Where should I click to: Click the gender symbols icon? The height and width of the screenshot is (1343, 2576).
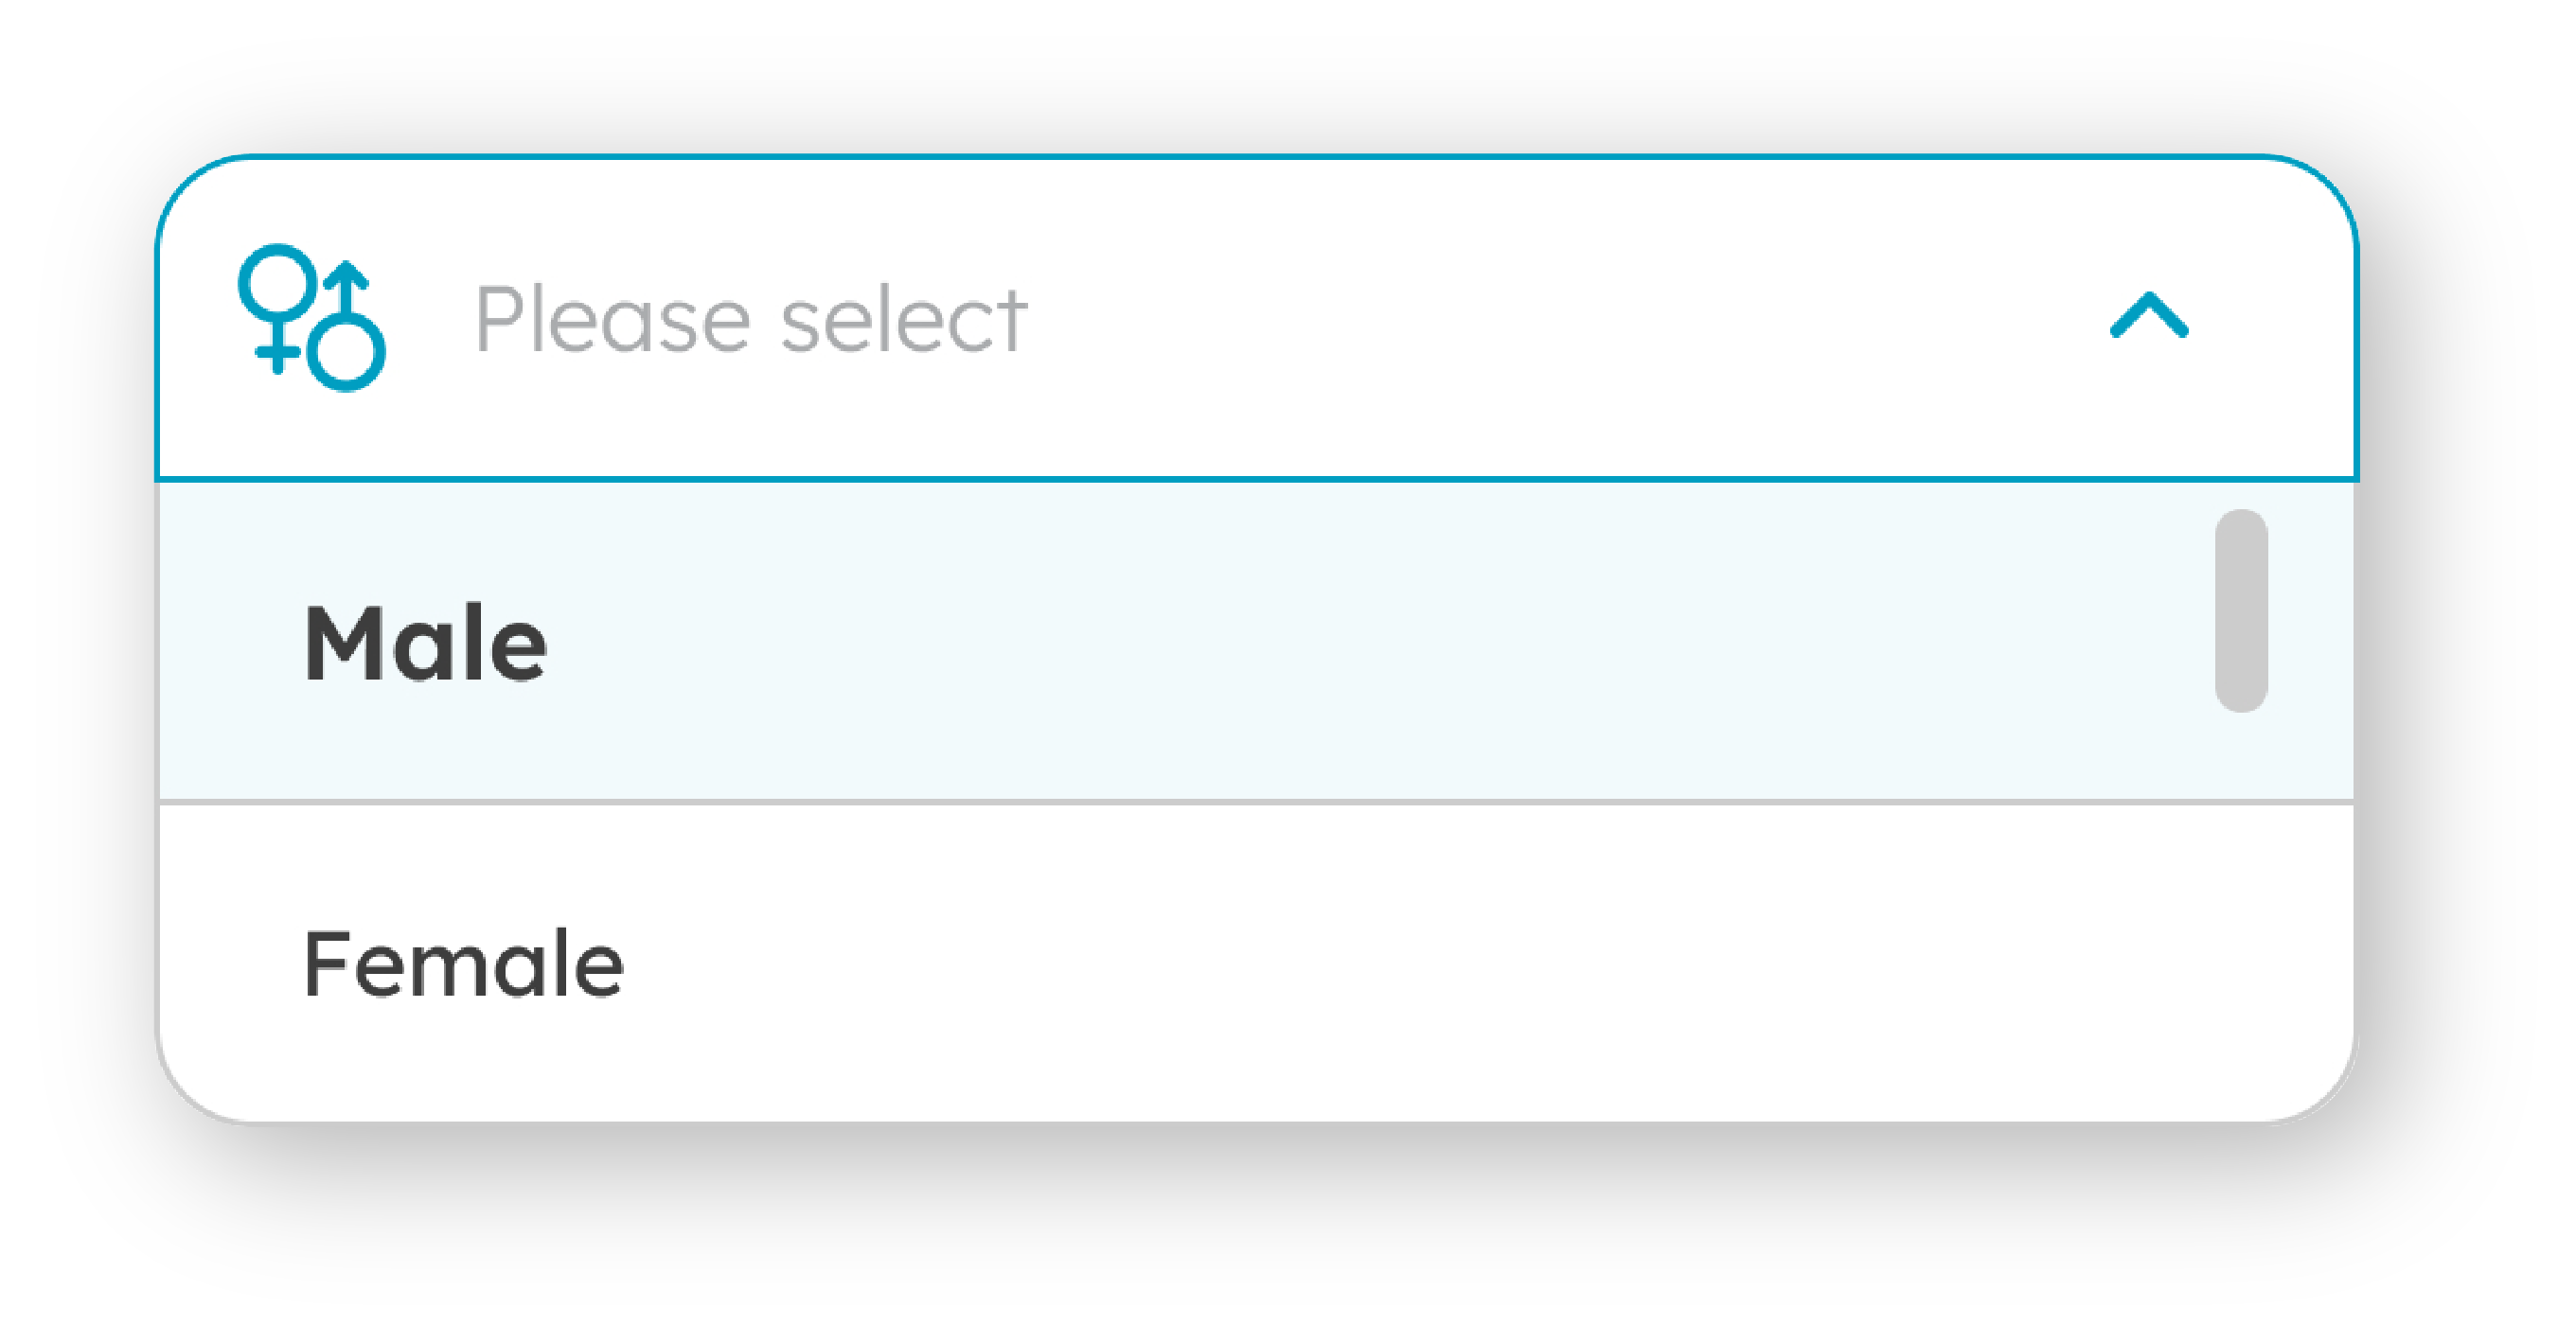pyautogui.click(x=311, y=318)
